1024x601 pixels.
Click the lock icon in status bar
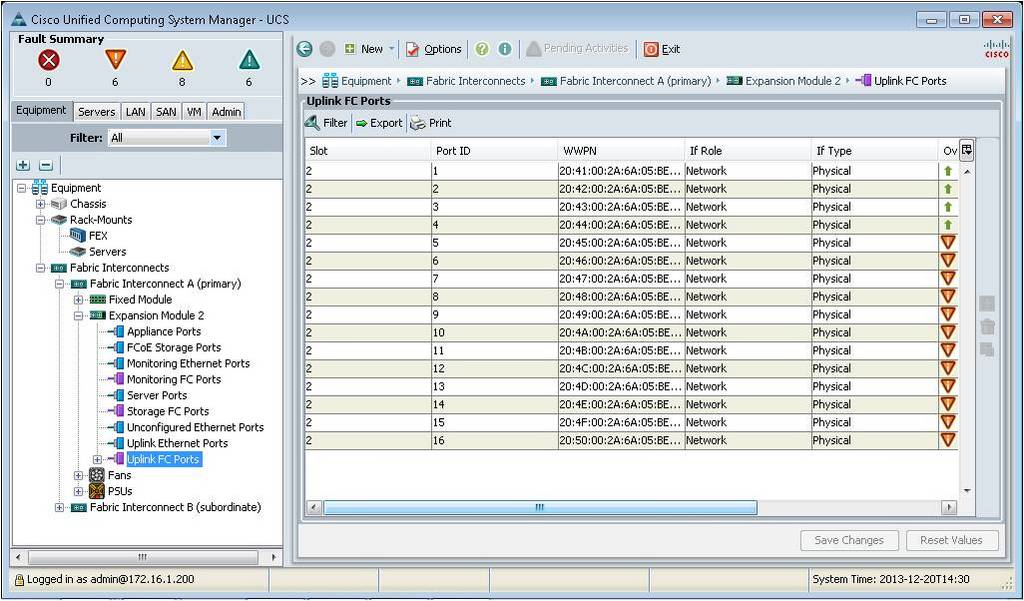point(19,579)
